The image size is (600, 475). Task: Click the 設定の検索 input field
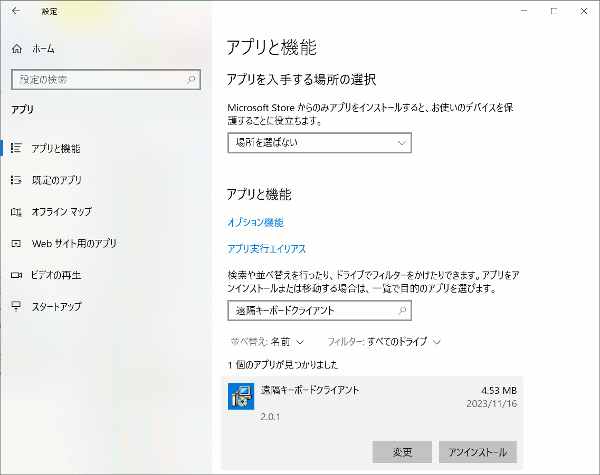coord(95,79)
